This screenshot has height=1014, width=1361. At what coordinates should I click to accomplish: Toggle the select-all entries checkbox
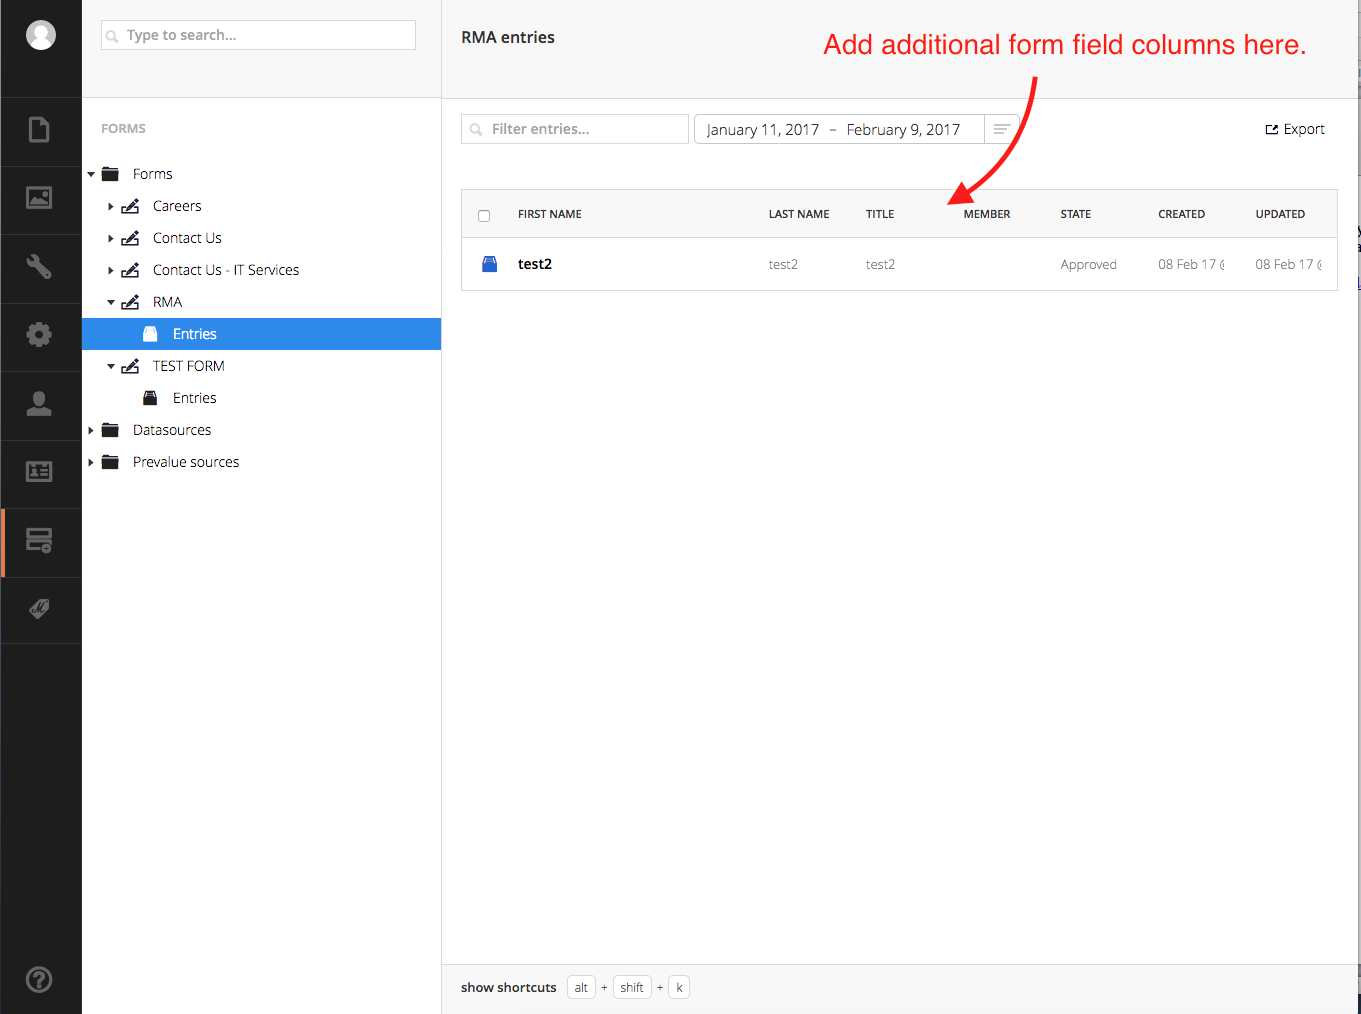[484, 215]
